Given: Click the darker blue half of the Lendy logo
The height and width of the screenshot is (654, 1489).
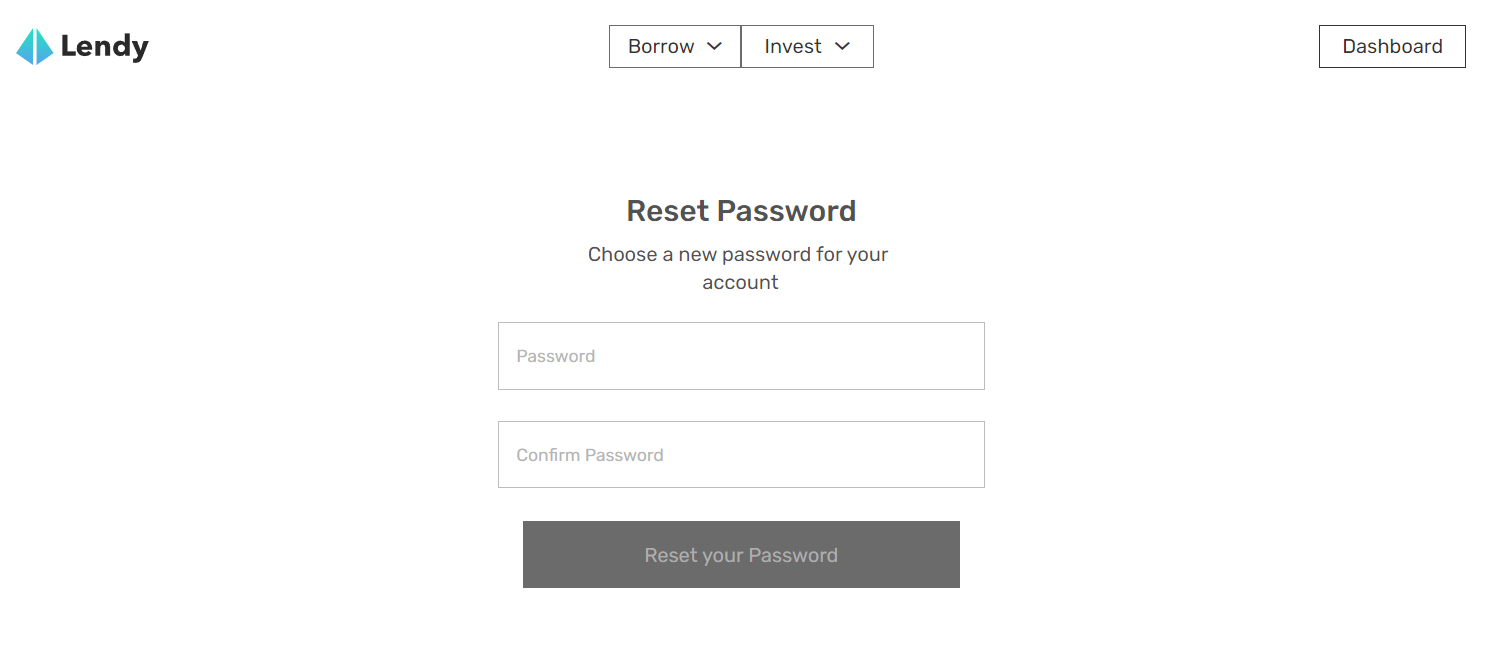Looking at the screenshot, I should (44, 48).
